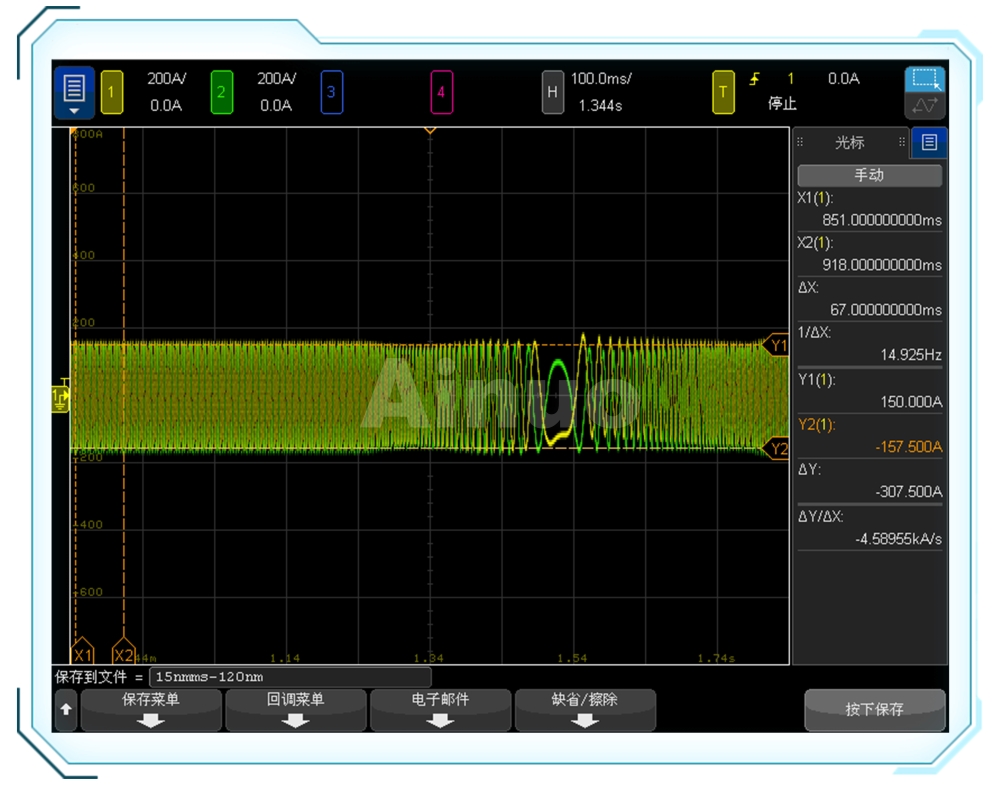
Task: Click the channel 1 ground level marker
Action: pyautogui.click(x=60, y=399)
